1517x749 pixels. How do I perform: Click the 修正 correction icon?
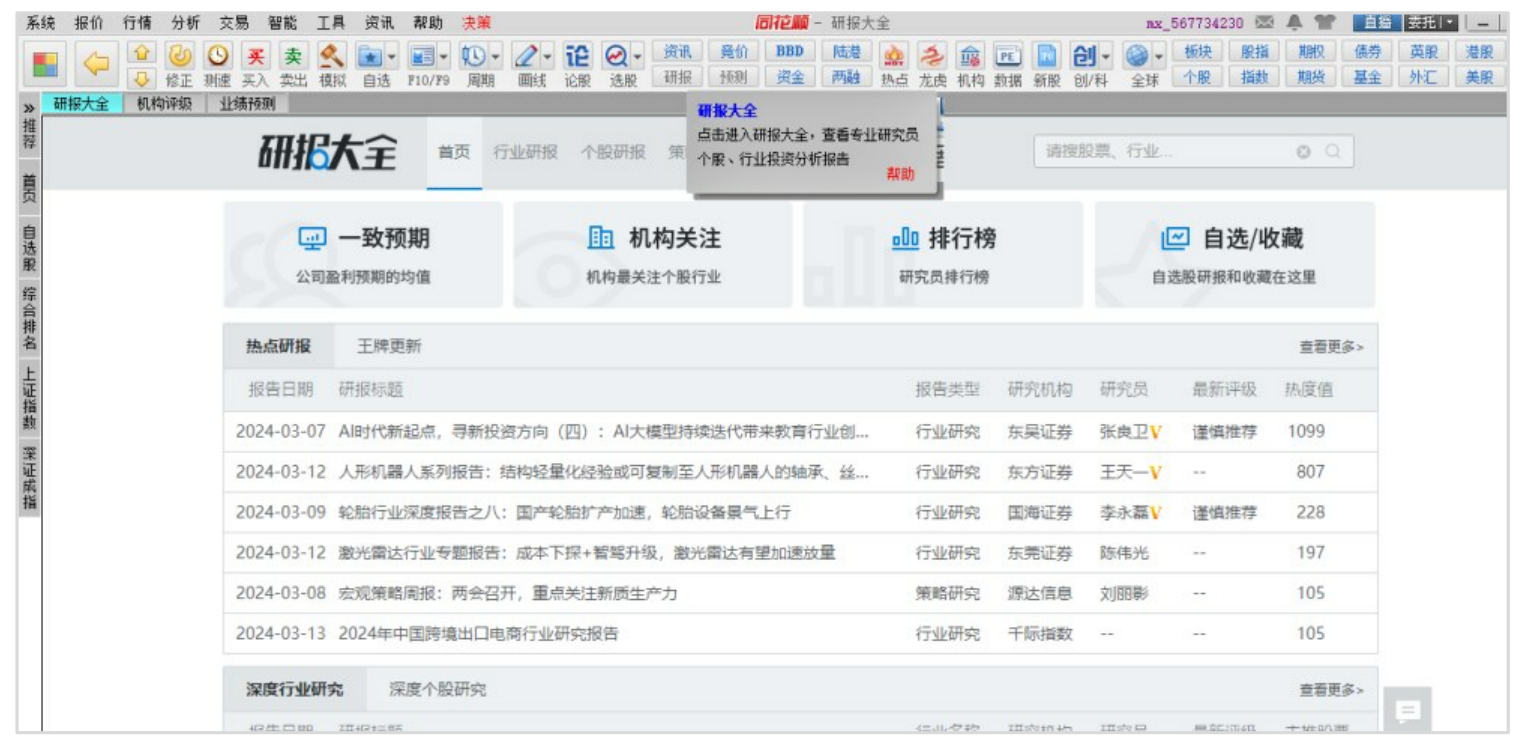[x=179, y=56]
